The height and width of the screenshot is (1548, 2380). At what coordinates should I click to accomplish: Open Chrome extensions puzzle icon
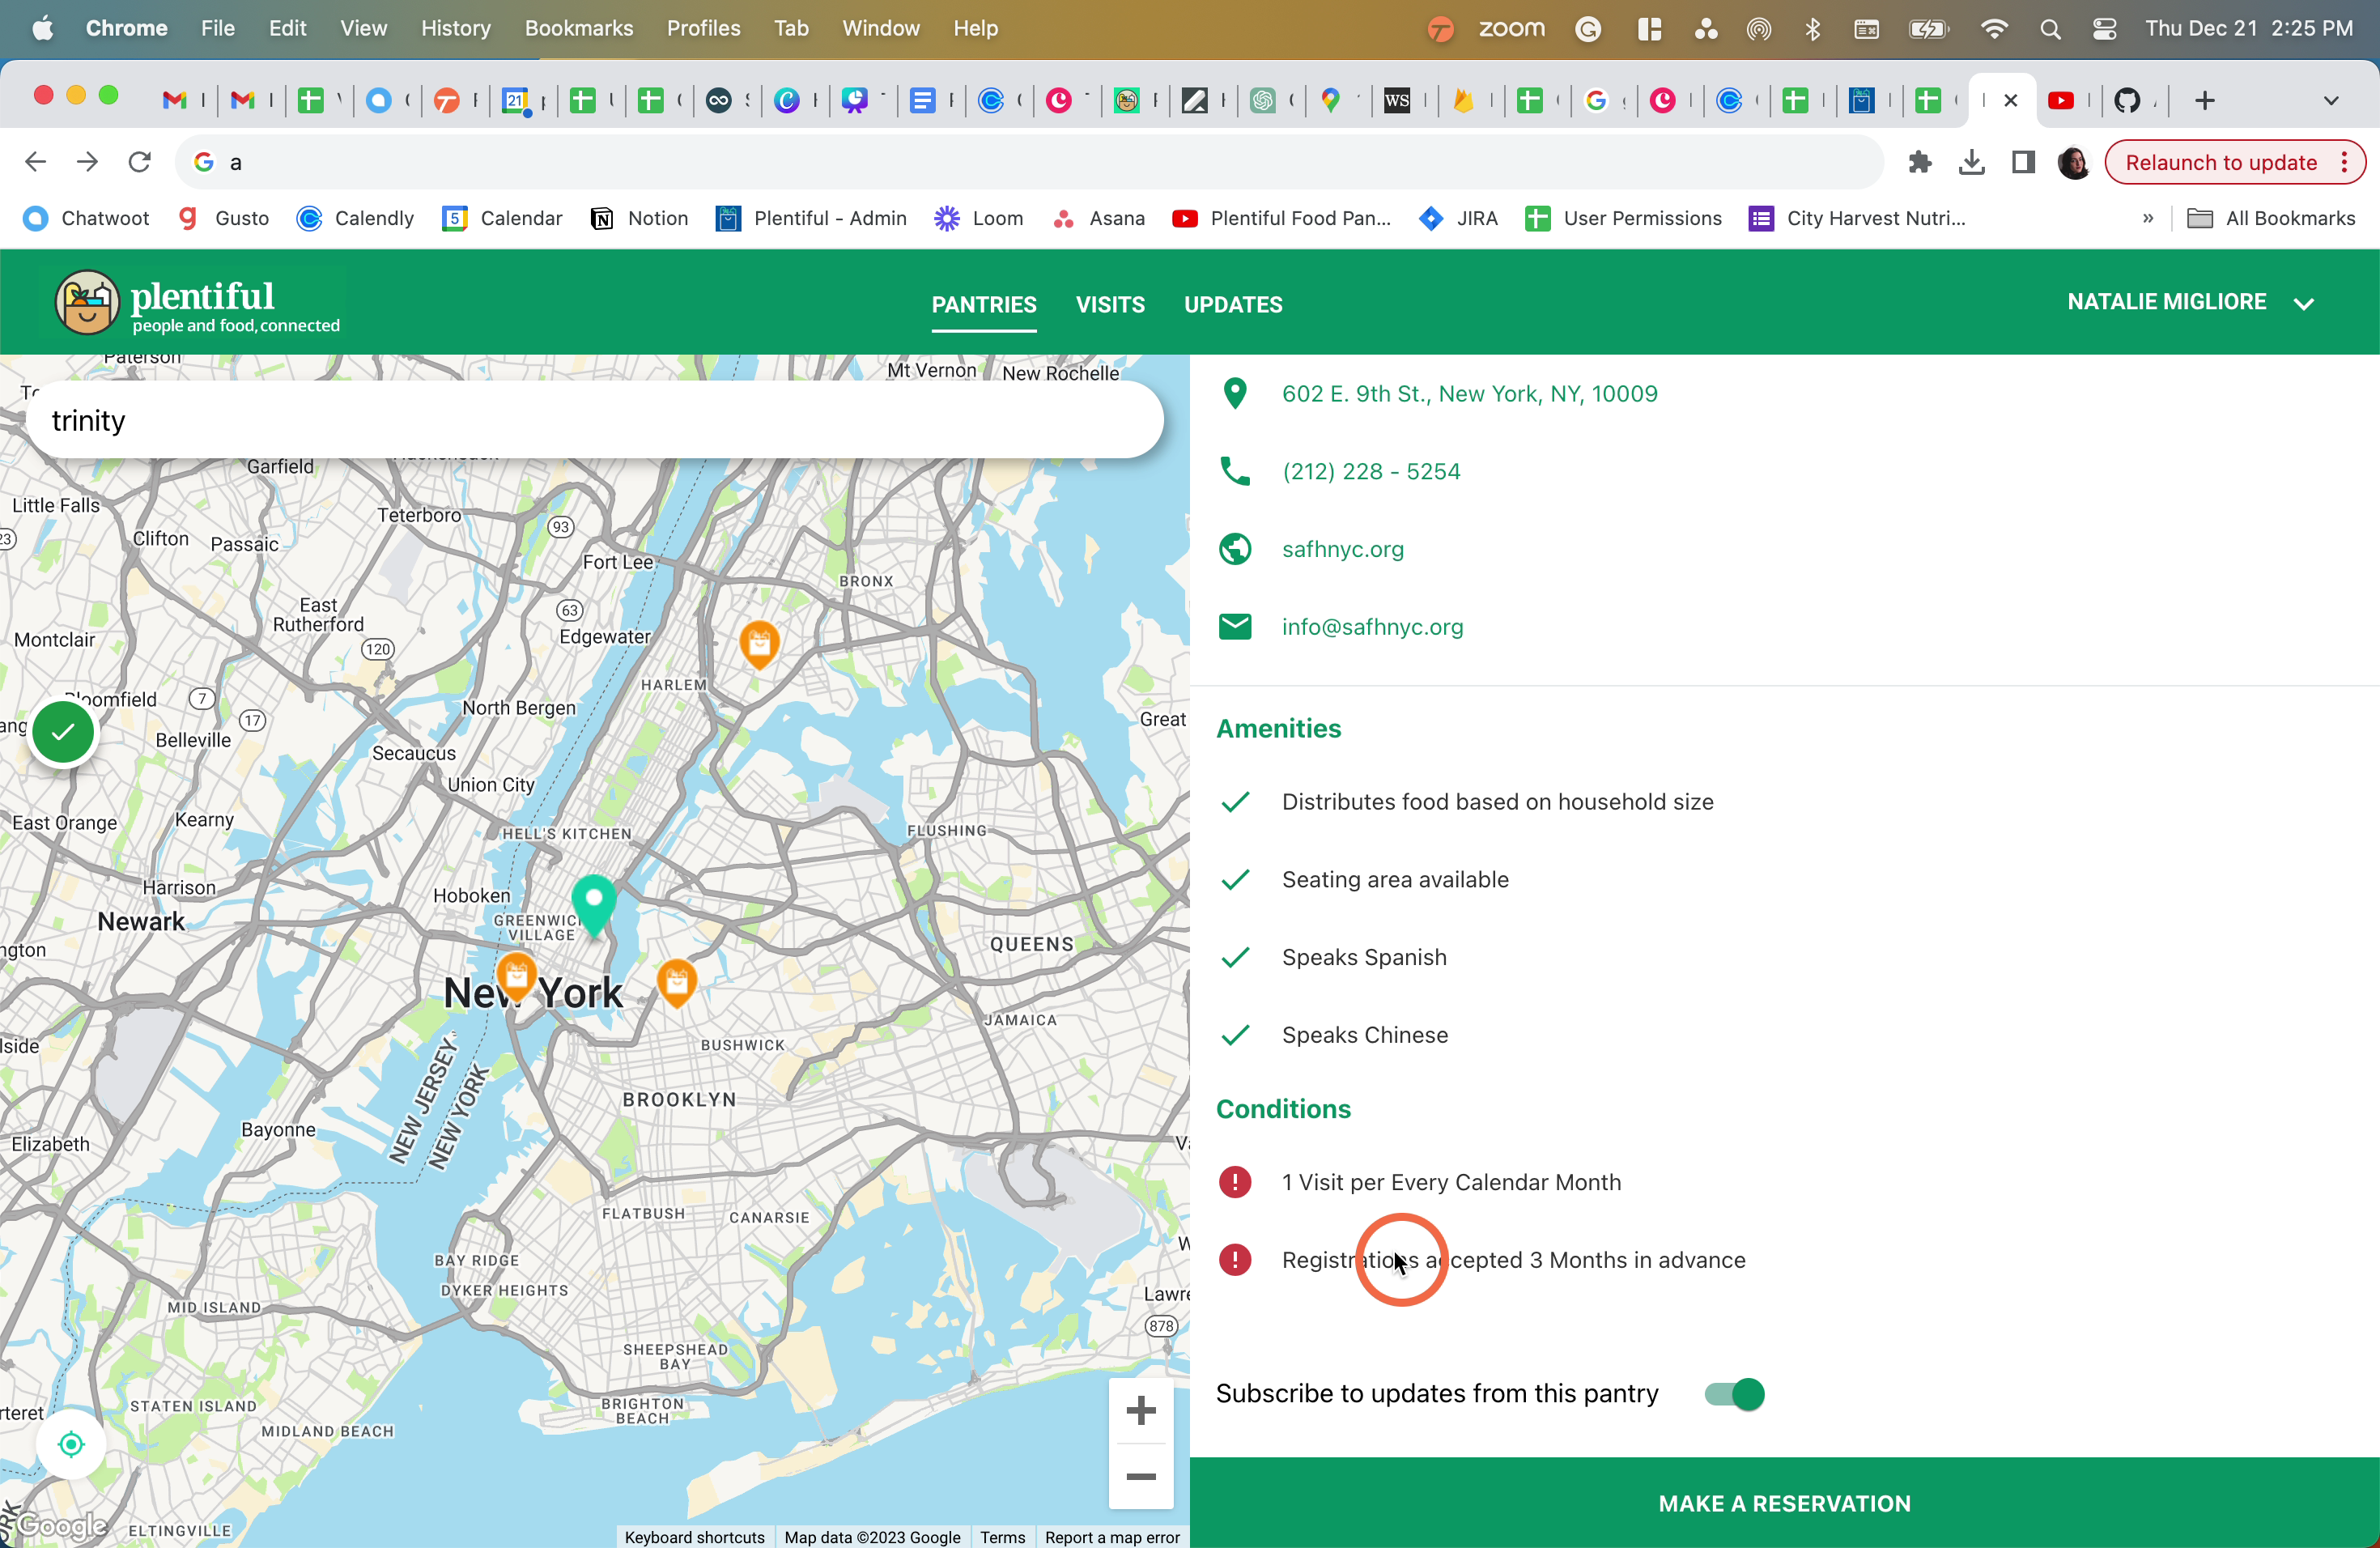pos(1919,162)
